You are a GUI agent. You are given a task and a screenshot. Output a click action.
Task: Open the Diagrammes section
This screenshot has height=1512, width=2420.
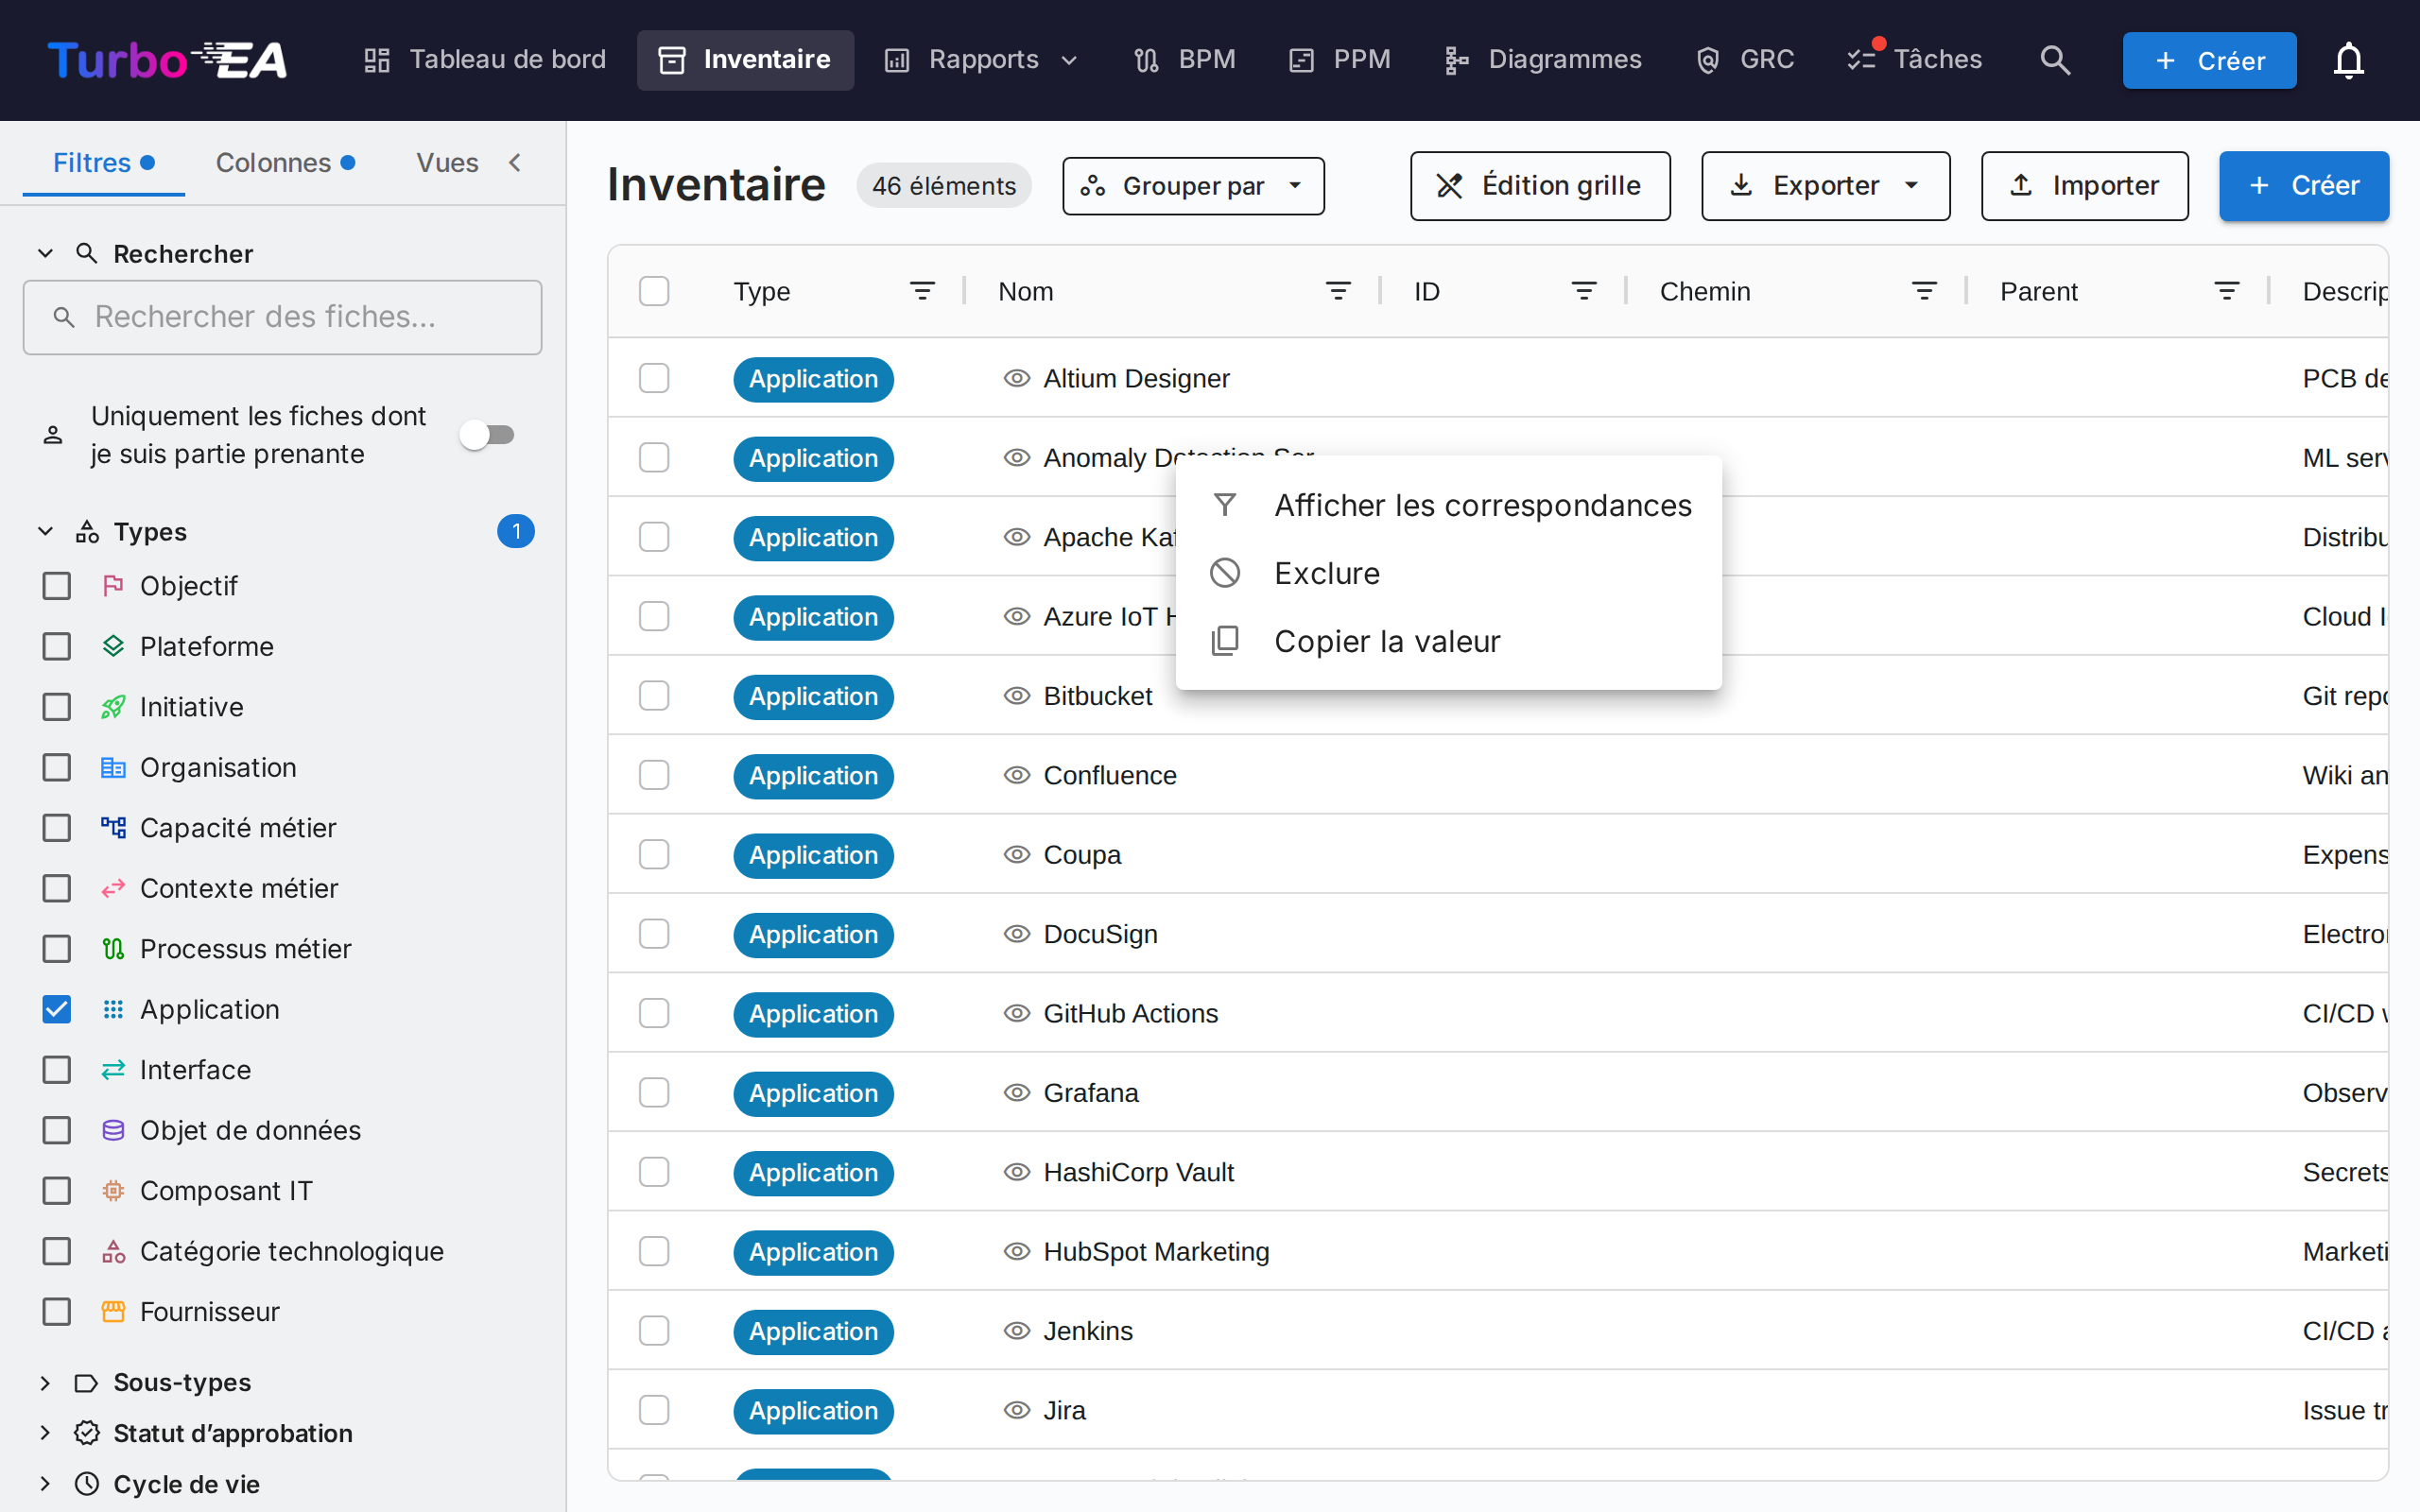[1543, 60]
